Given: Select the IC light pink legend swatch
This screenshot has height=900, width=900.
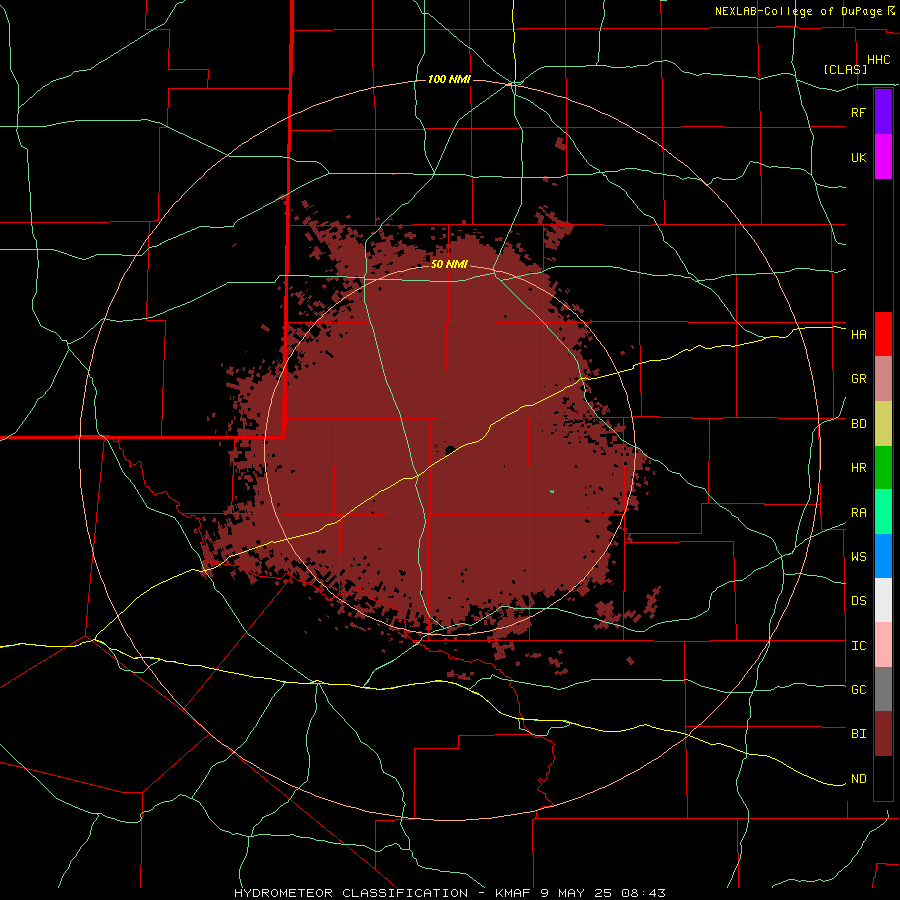Looking at the screenshot, I should click(x=883, y=645).
